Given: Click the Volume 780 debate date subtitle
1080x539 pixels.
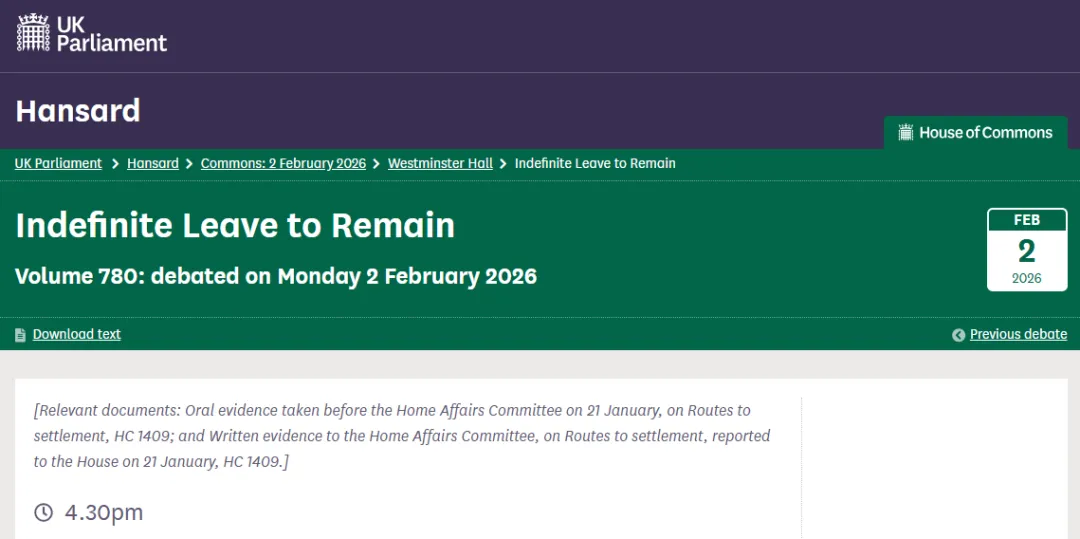Looking at the screenshot, I should [x=276, y=276].
